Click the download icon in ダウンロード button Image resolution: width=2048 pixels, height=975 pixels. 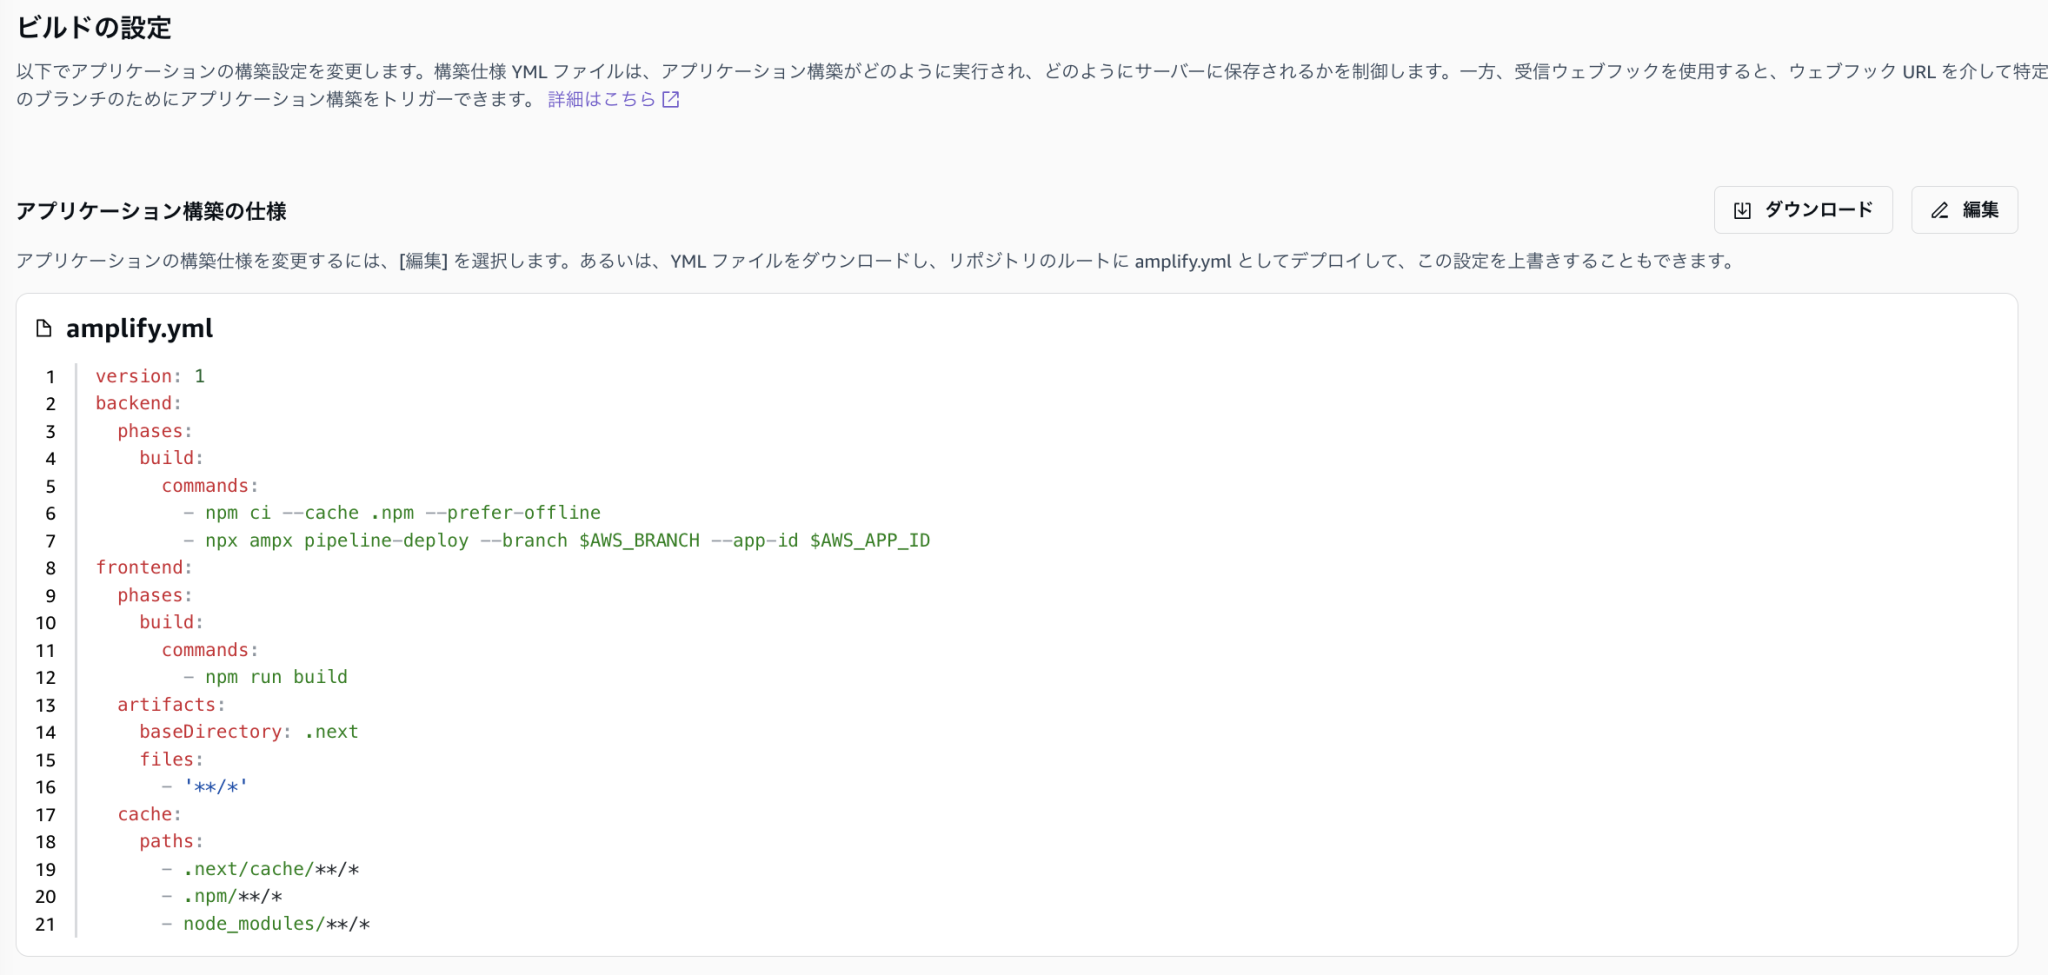(x=1740, y=210)
